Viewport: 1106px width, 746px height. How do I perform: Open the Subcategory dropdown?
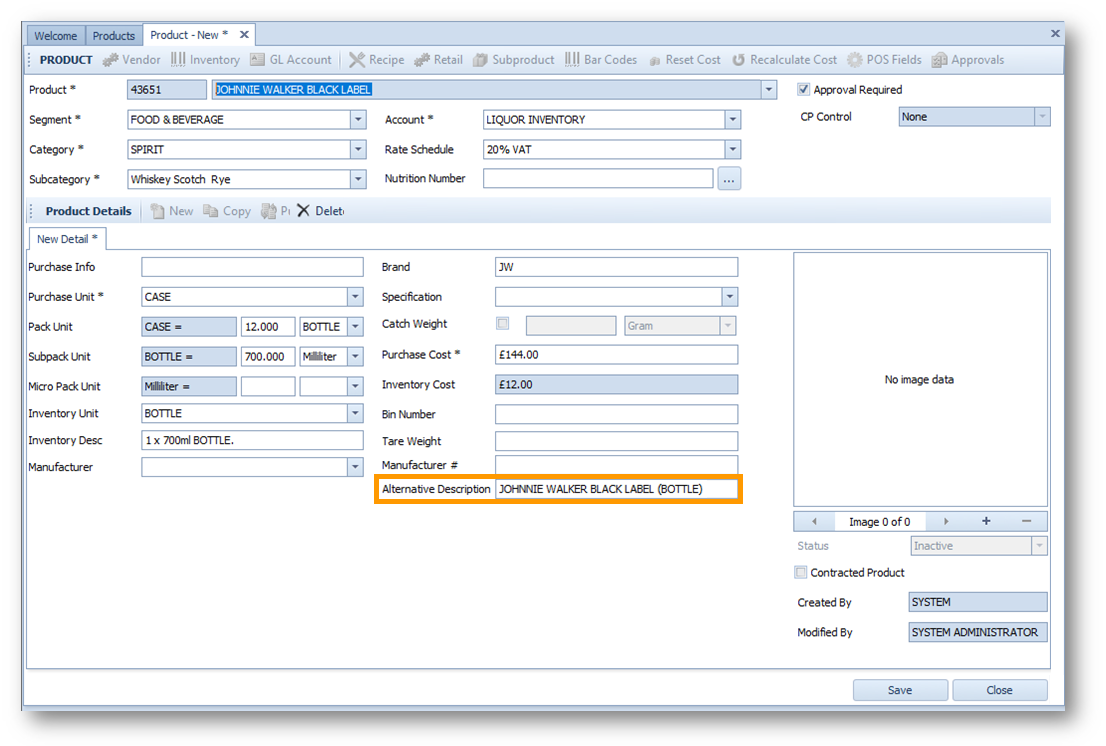(x=358, y=179)
